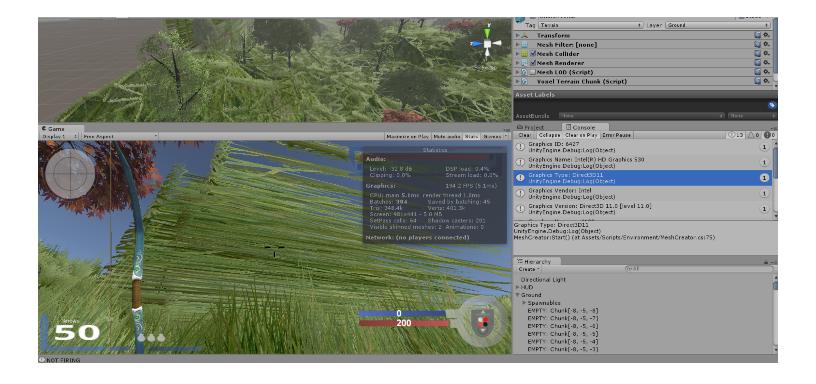This screenshot has height=384, width=816.
Task: Open the Gizmos dropdown in Game view
Action: (495, 136)
